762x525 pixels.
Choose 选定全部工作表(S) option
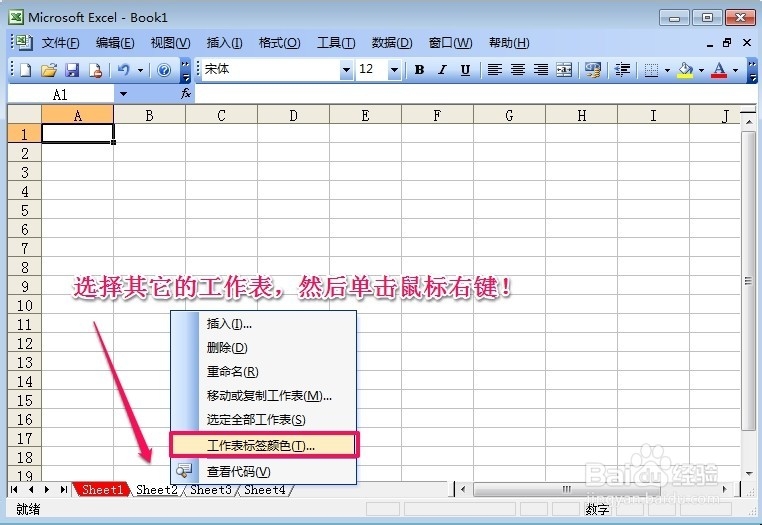point(263,420)
